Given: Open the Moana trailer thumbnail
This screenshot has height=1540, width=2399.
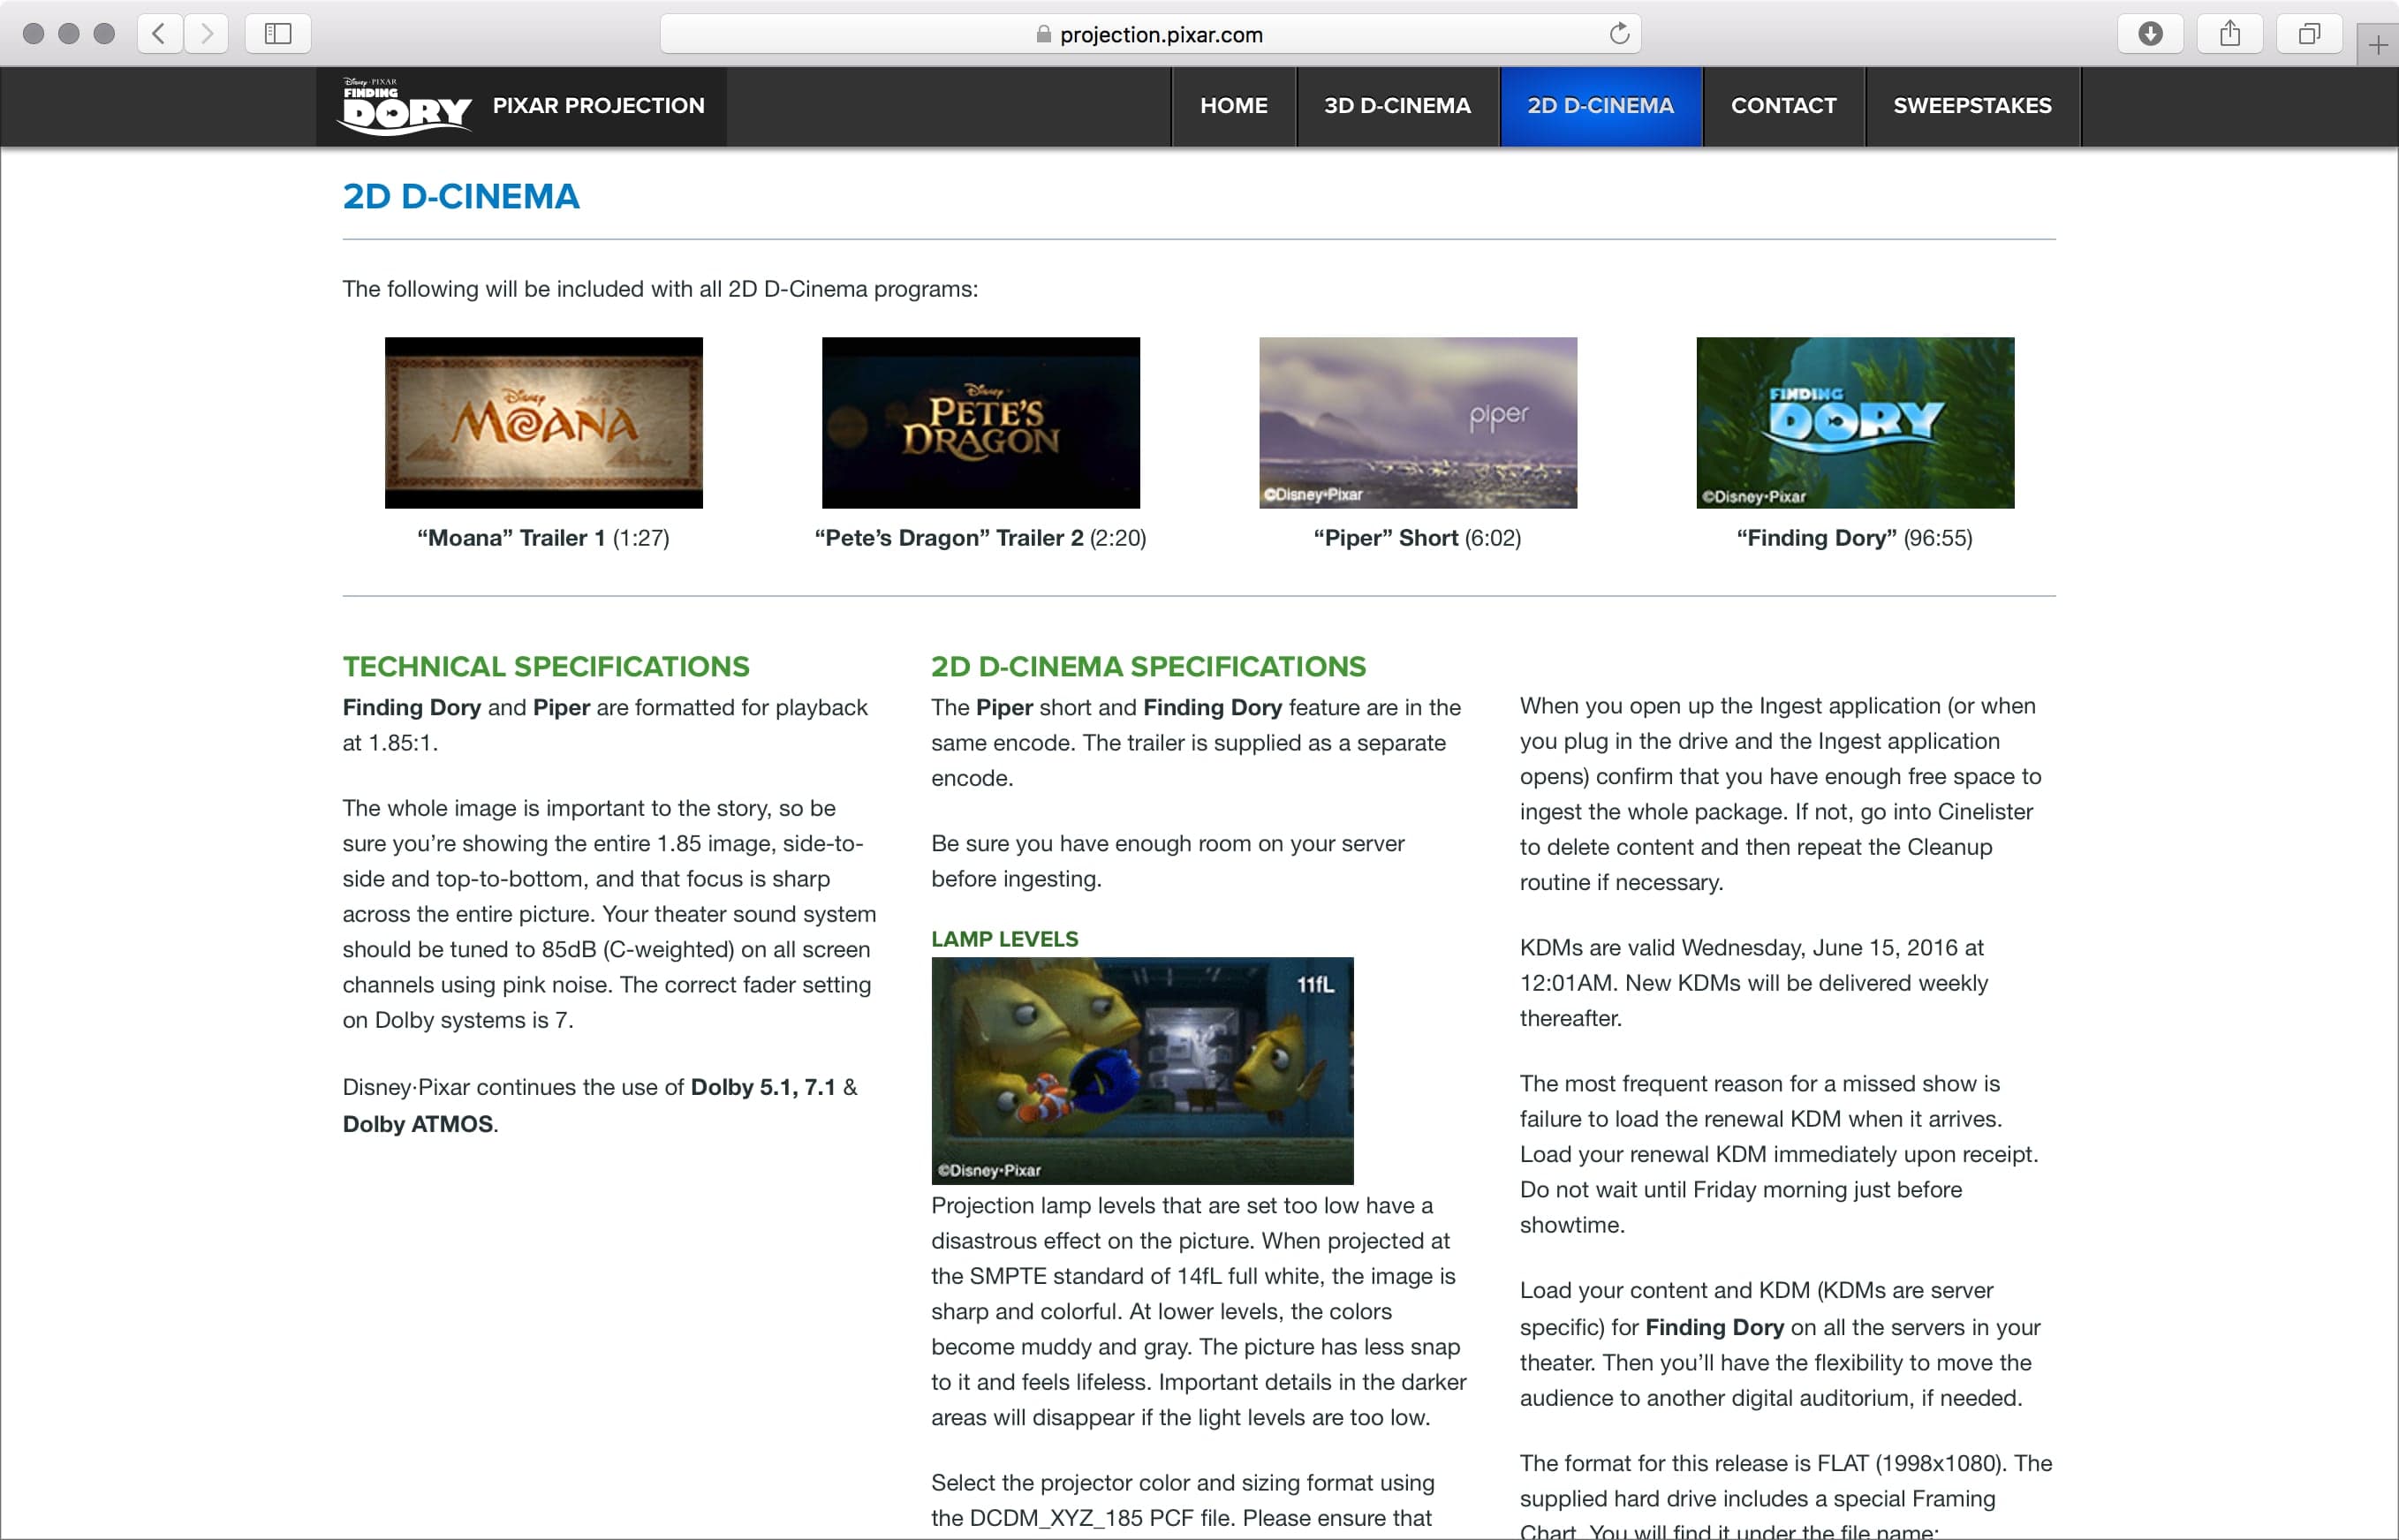Looking at the screenshot, I should [544, 423].
